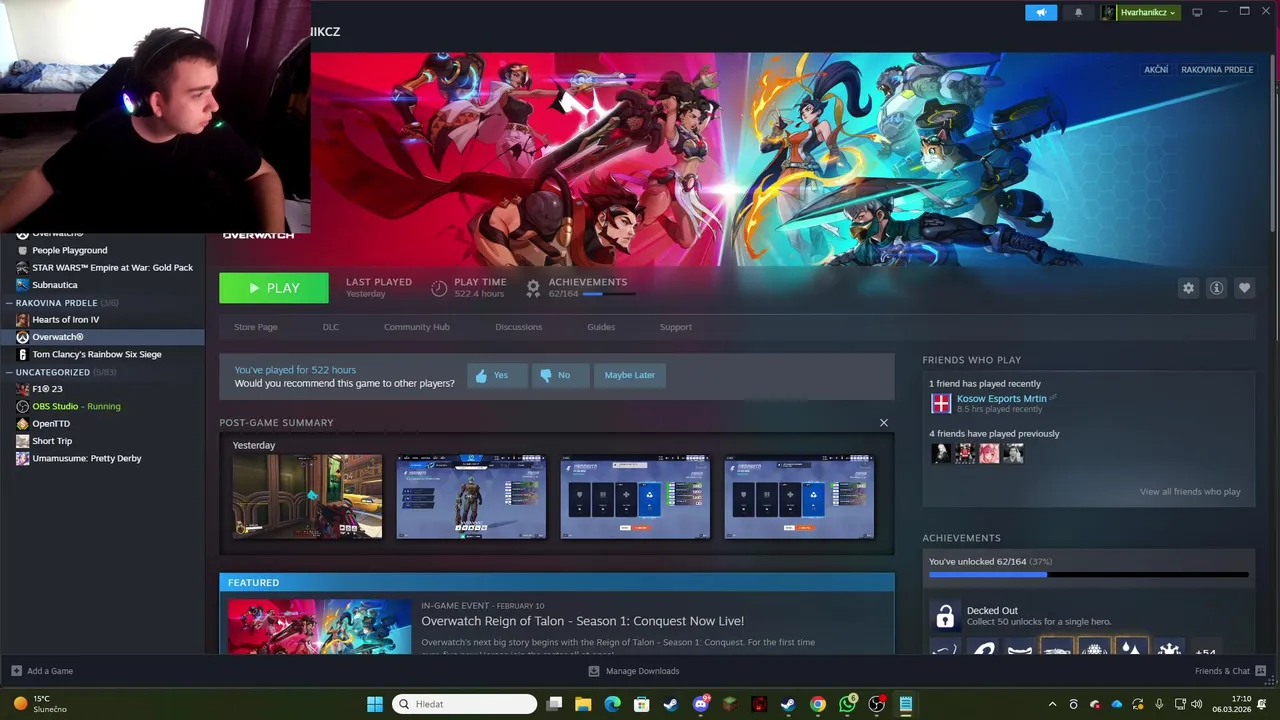The image size is (1280, 720).
Task: Show Overwatch game info icon
Action: click(x=1216, y=288)
